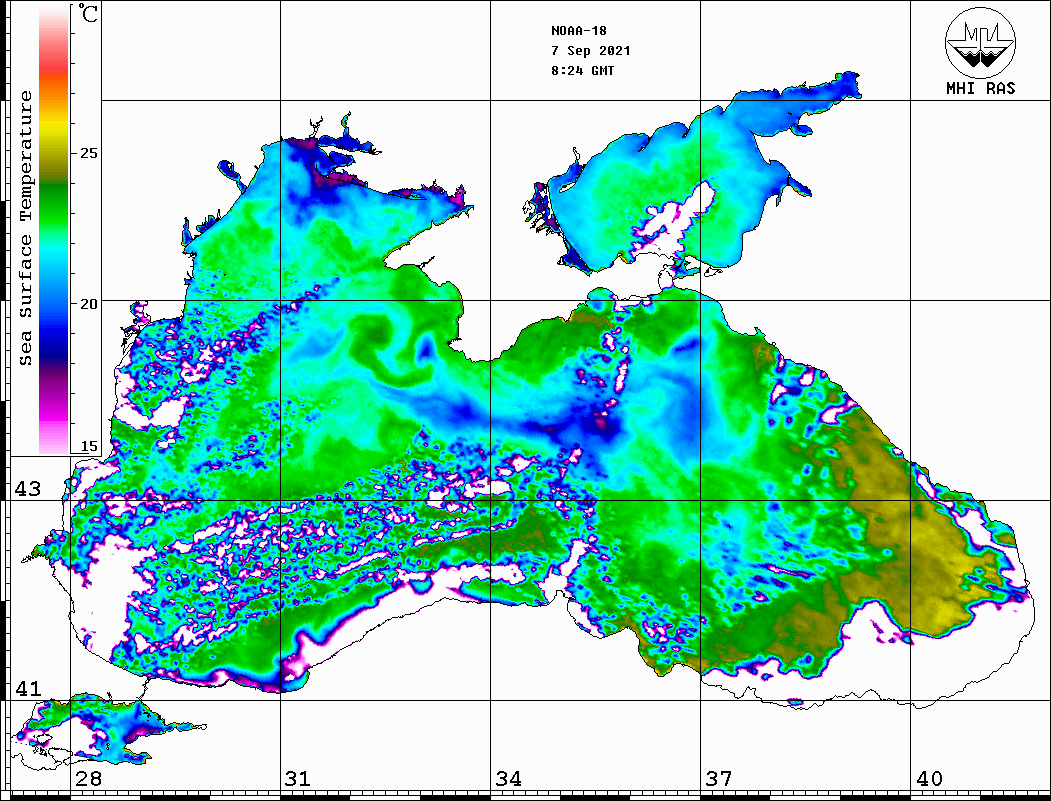Click the MHI RAS circular logo

(980, 42)
